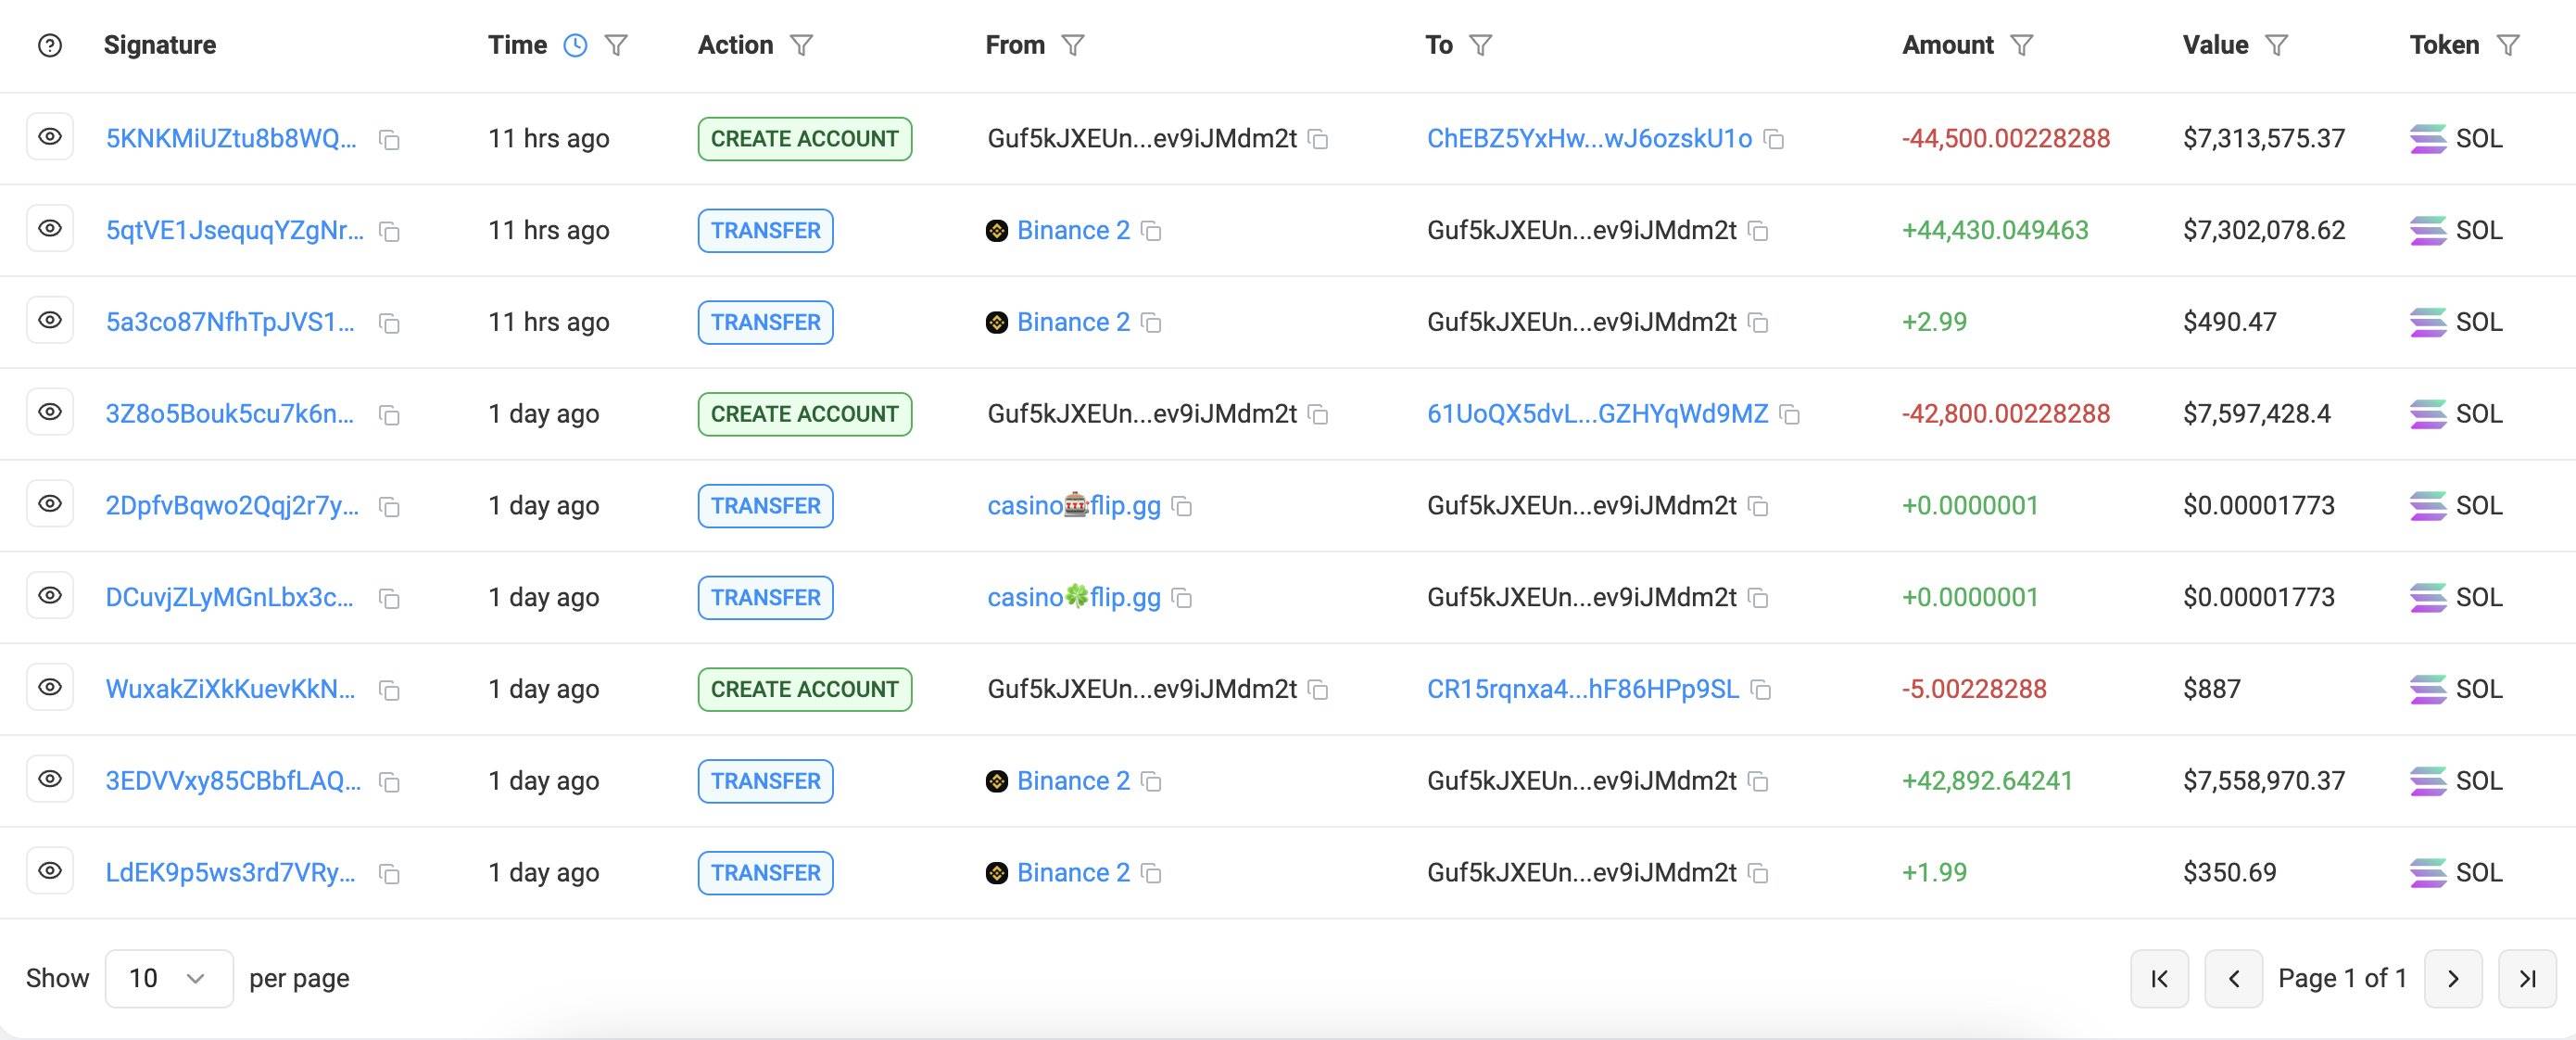Open the rows per page dropdown
Viewport: 2576px width, 1040px height.
coord(168,978)
